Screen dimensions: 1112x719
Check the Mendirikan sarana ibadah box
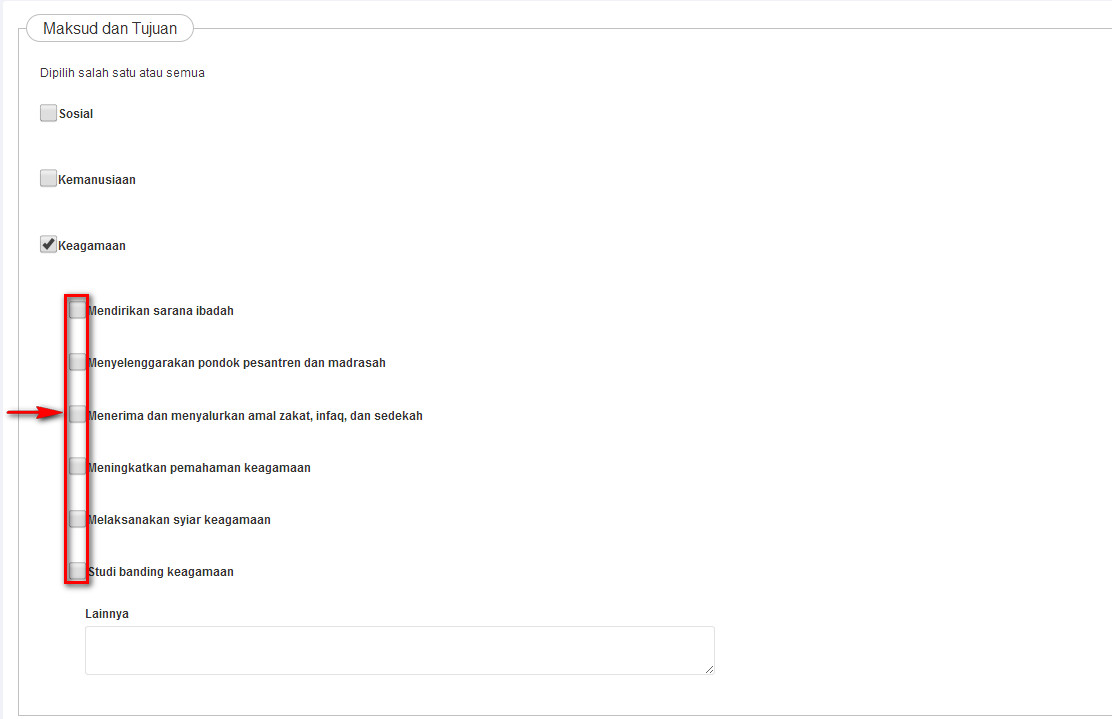click(77, 310)
